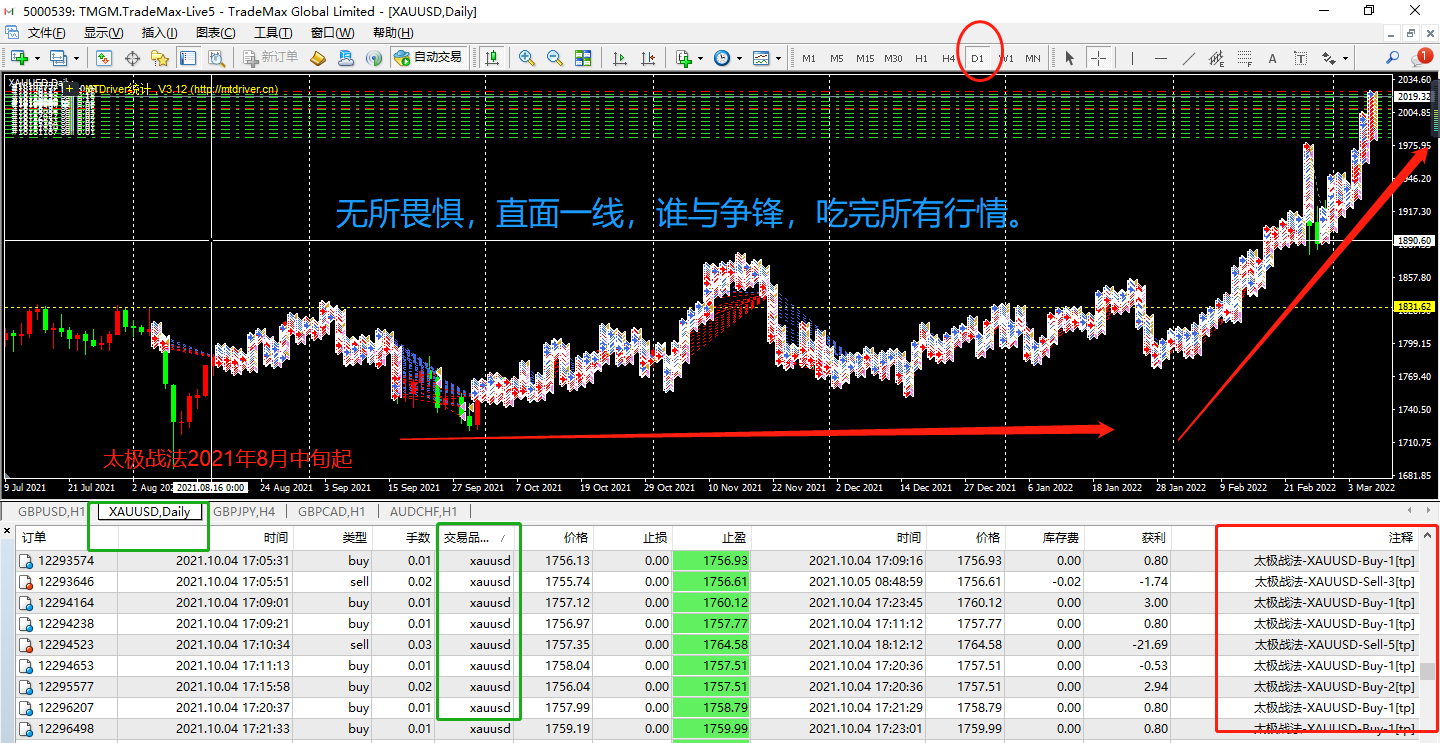Expand the arrows tool dropdown

pyautogui.click(x=1346, y=58)
